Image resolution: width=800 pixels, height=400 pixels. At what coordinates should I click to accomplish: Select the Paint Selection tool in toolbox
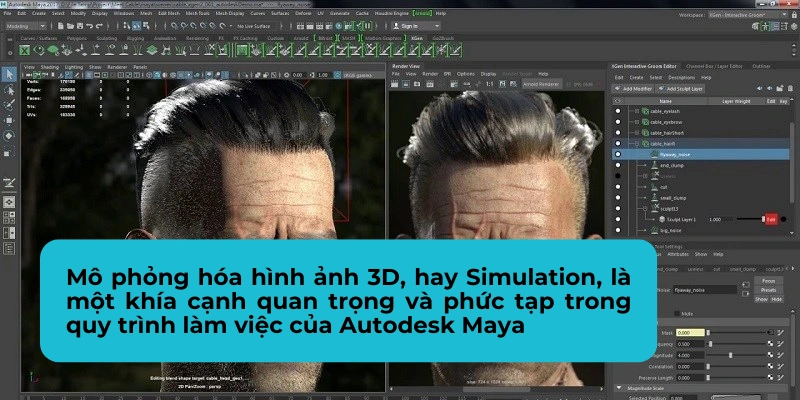9,105
